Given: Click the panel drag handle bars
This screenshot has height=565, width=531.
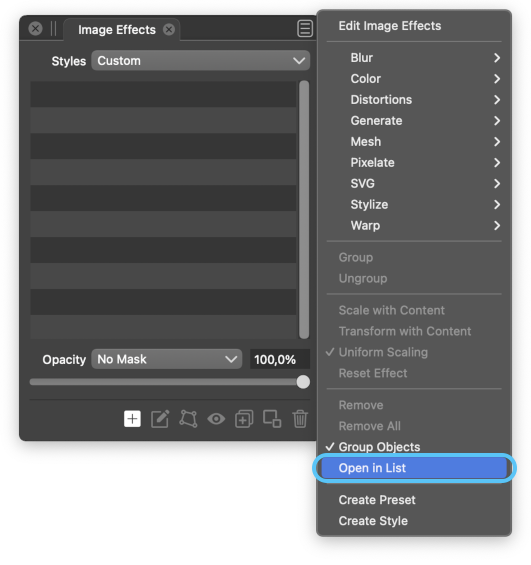Looking at the screenshot, I should [x=54, y=28].
